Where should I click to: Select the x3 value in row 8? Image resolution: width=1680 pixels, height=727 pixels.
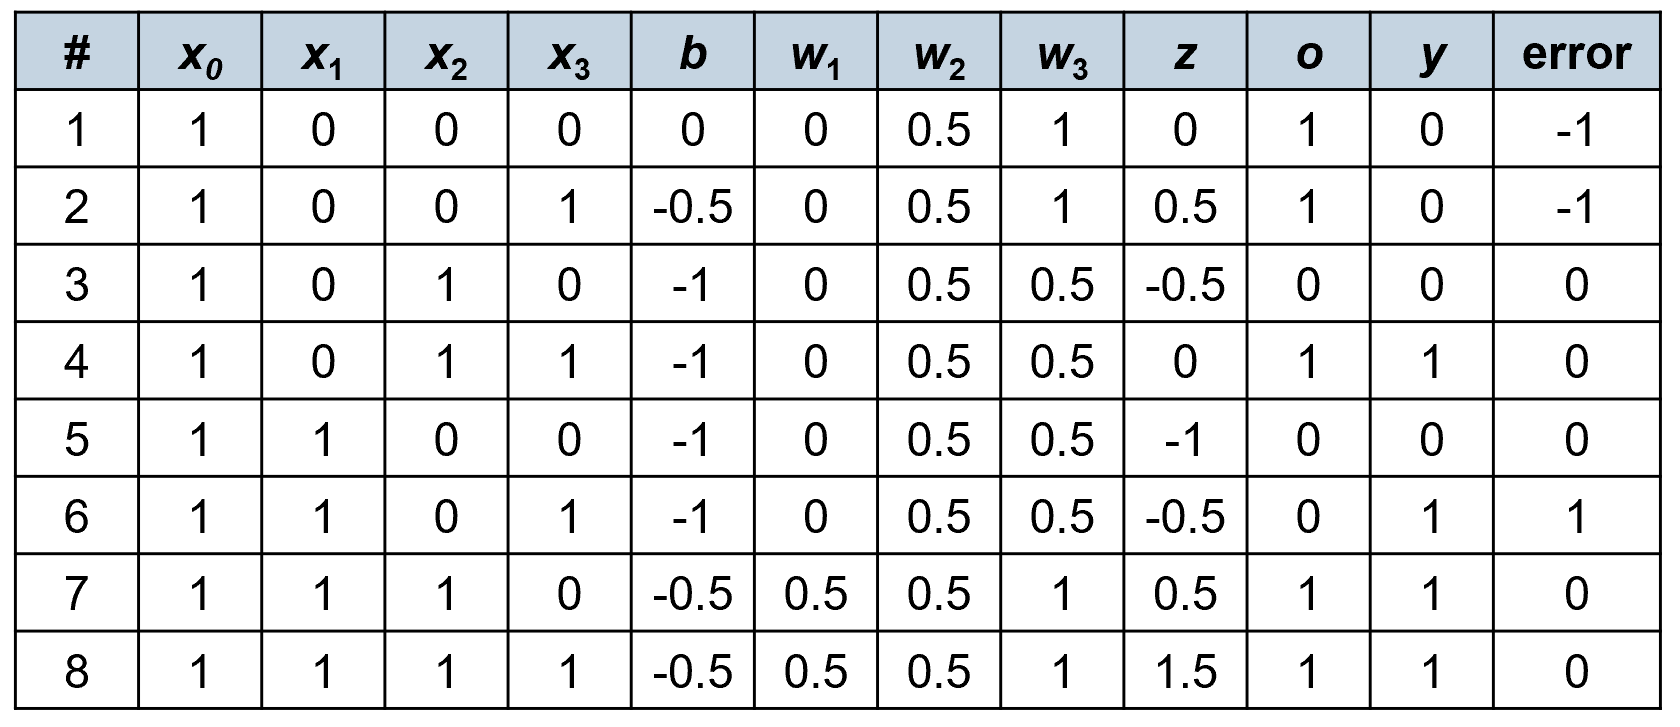coord(569,671)
